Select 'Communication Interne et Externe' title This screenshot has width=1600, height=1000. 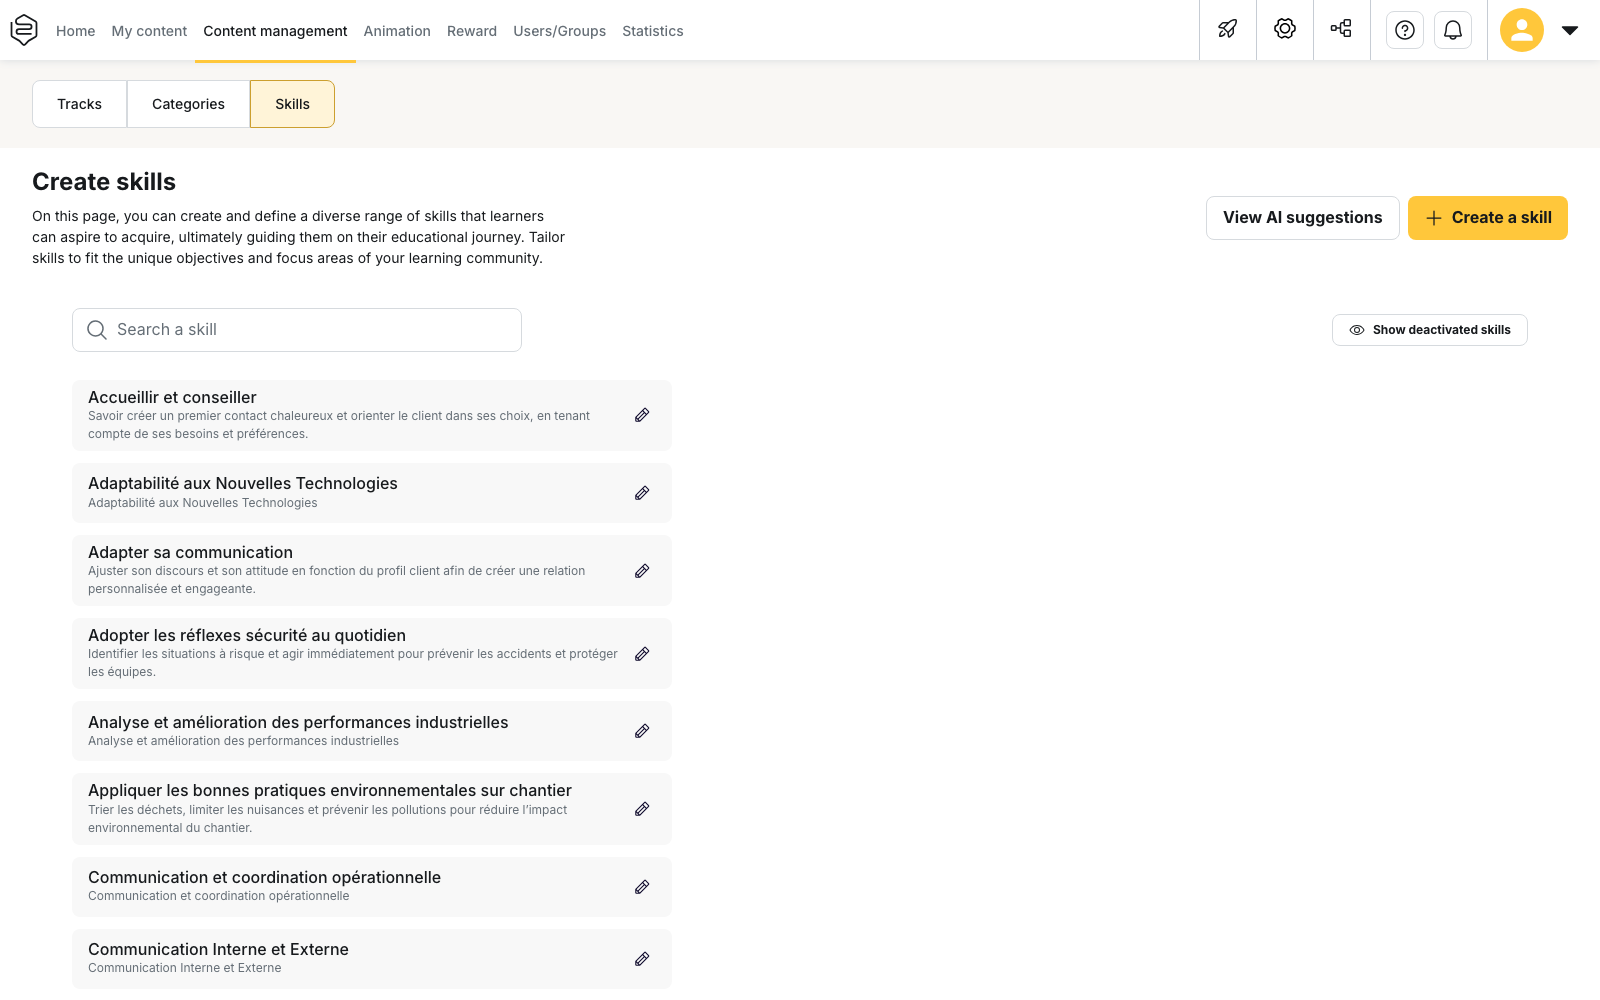click(218, 949)
